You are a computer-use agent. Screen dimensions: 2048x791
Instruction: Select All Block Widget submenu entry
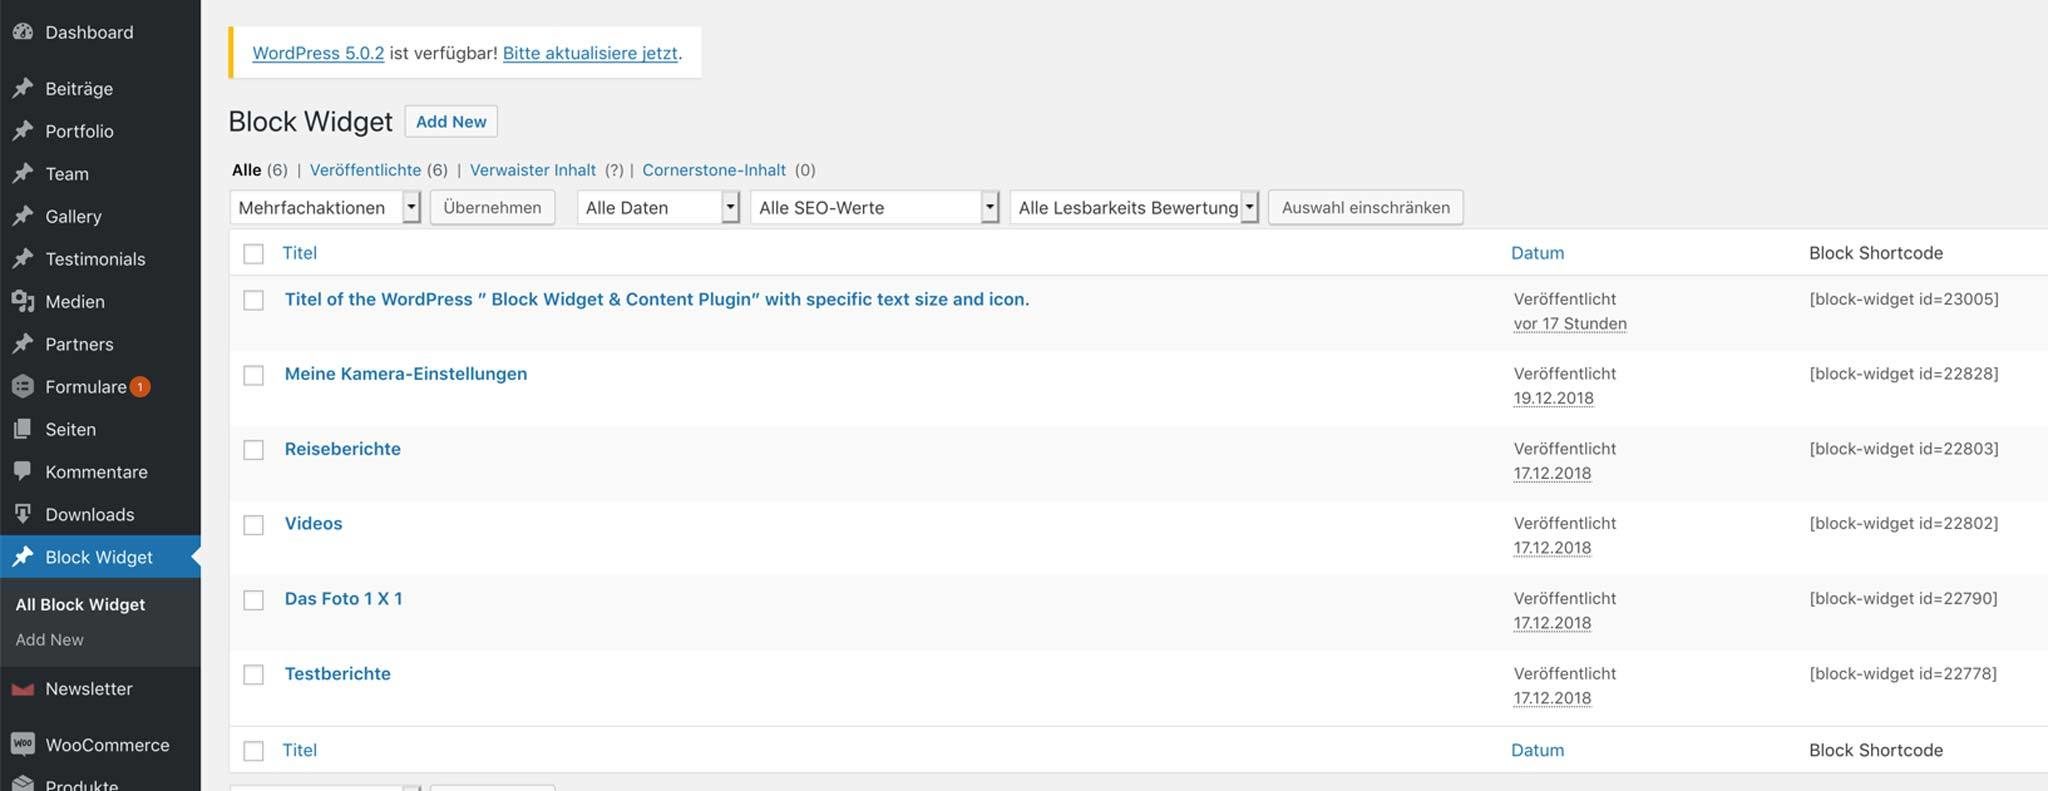pyautogui.click(x=80, y=604)
